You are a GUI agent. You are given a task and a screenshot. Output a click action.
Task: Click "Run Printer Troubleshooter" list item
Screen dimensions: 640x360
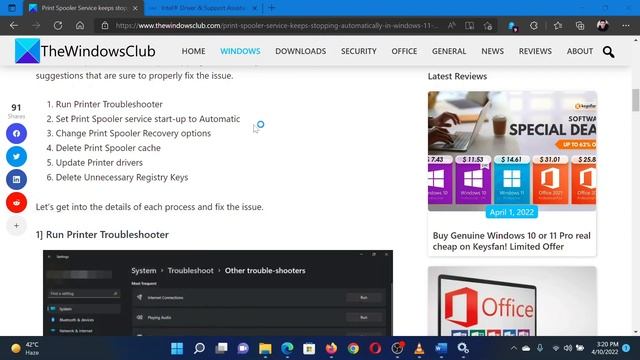click(x=109, y=104)
